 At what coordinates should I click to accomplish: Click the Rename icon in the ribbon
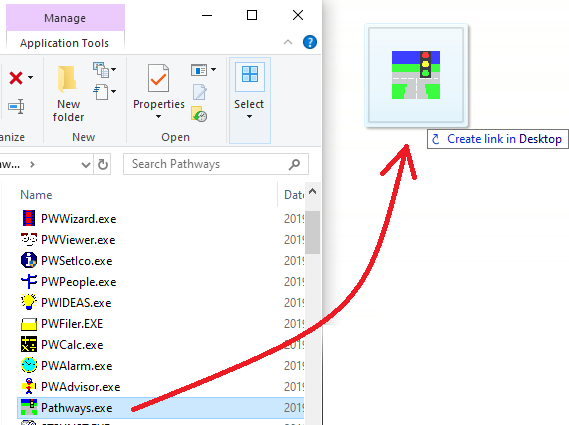coord(16,107)
